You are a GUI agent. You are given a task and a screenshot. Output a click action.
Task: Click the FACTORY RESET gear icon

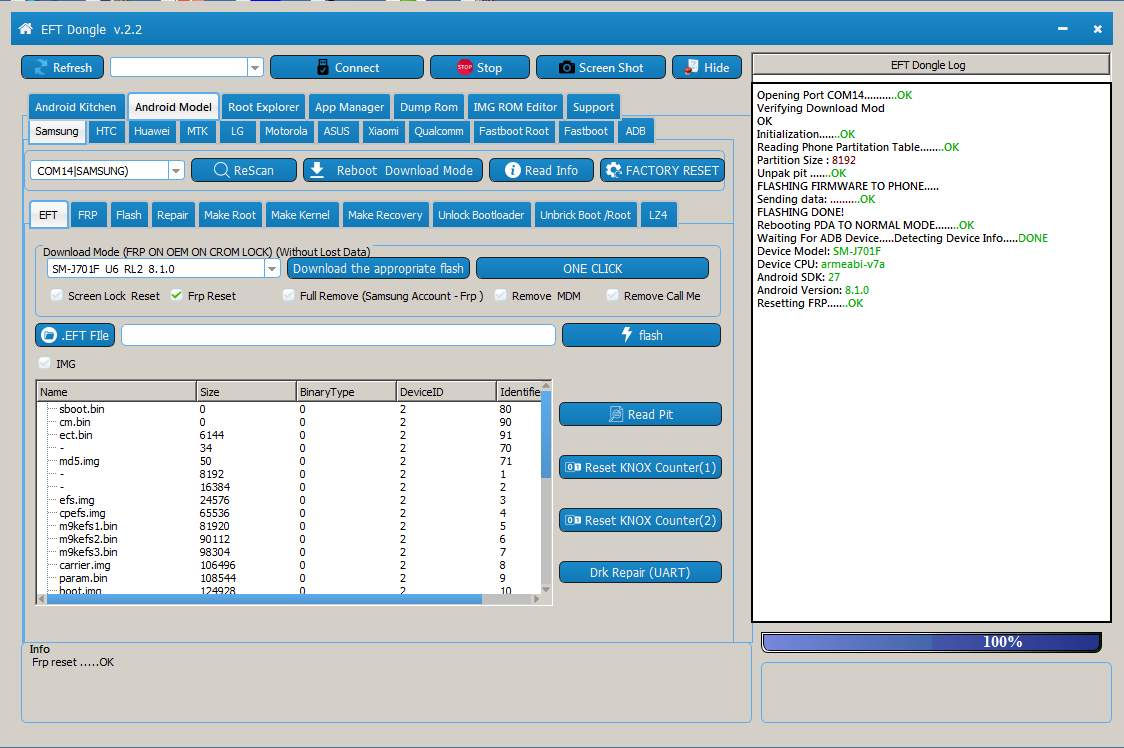tap(614, 170)
